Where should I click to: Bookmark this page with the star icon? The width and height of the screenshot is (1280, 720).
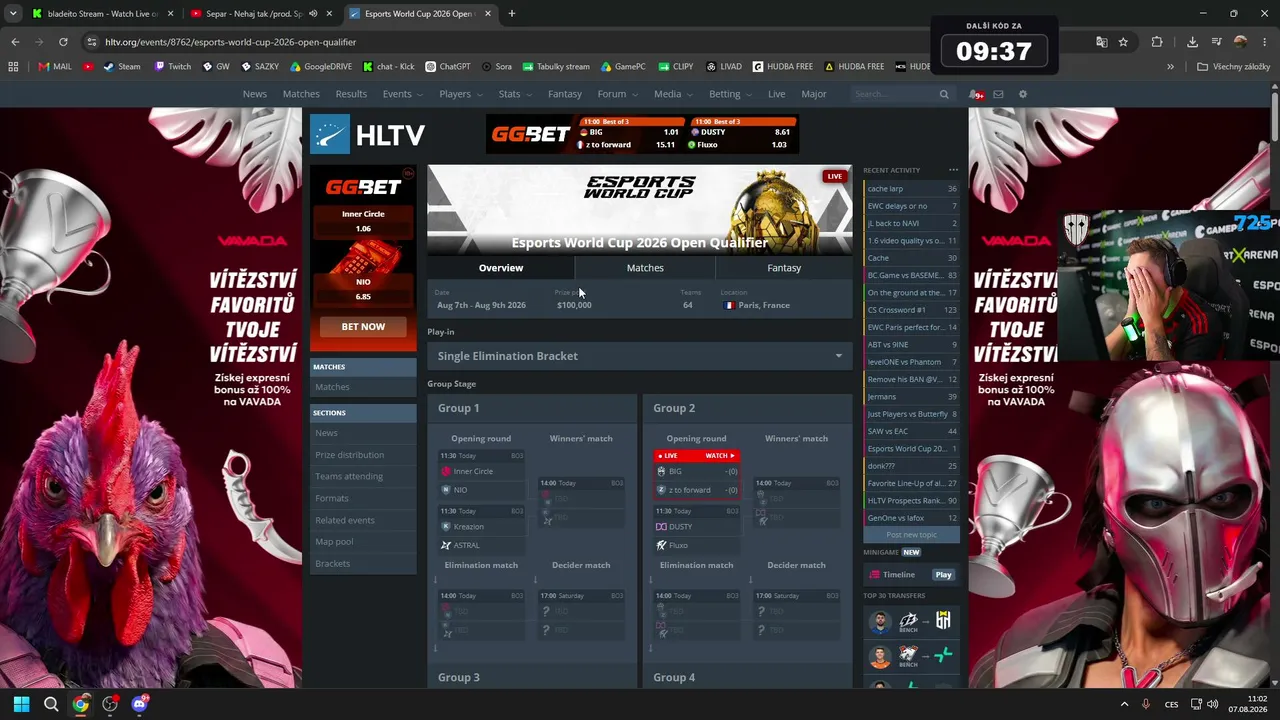pyautogui.click(x=1123, y=42)
